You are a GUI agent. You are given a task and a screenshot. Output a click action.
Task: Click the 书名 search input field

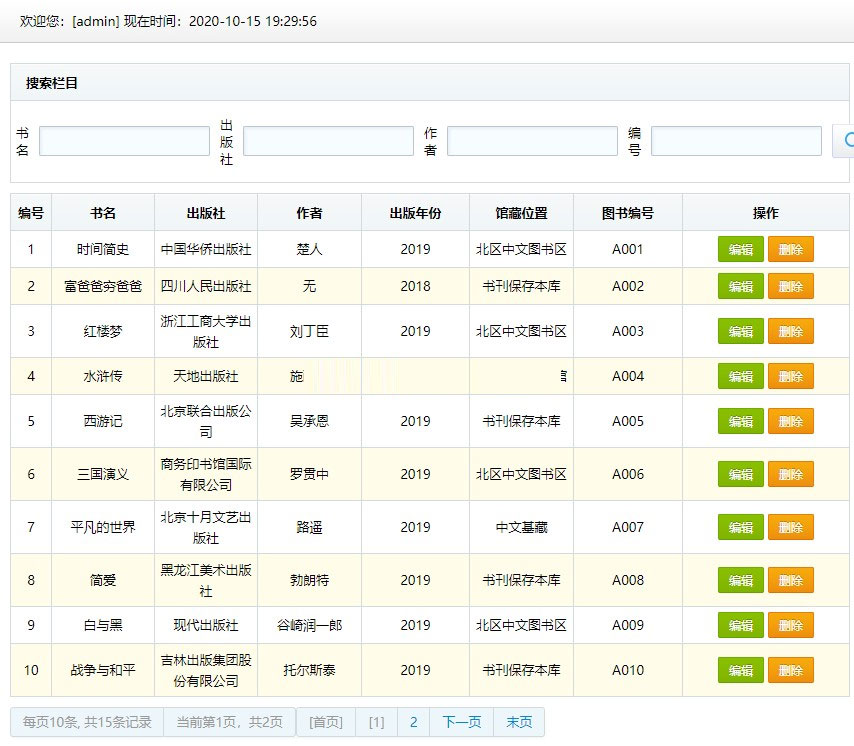click(124, 141)
